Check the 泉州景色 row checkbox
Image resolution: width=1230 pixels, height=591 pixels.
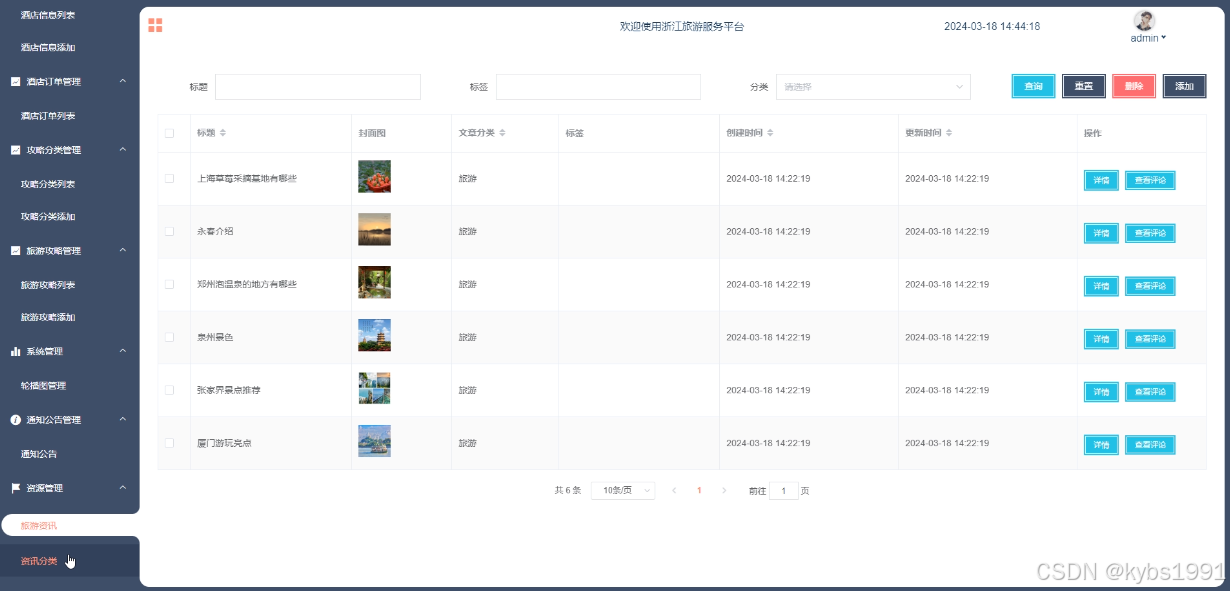pyautogui.click(x=169, y=337)
